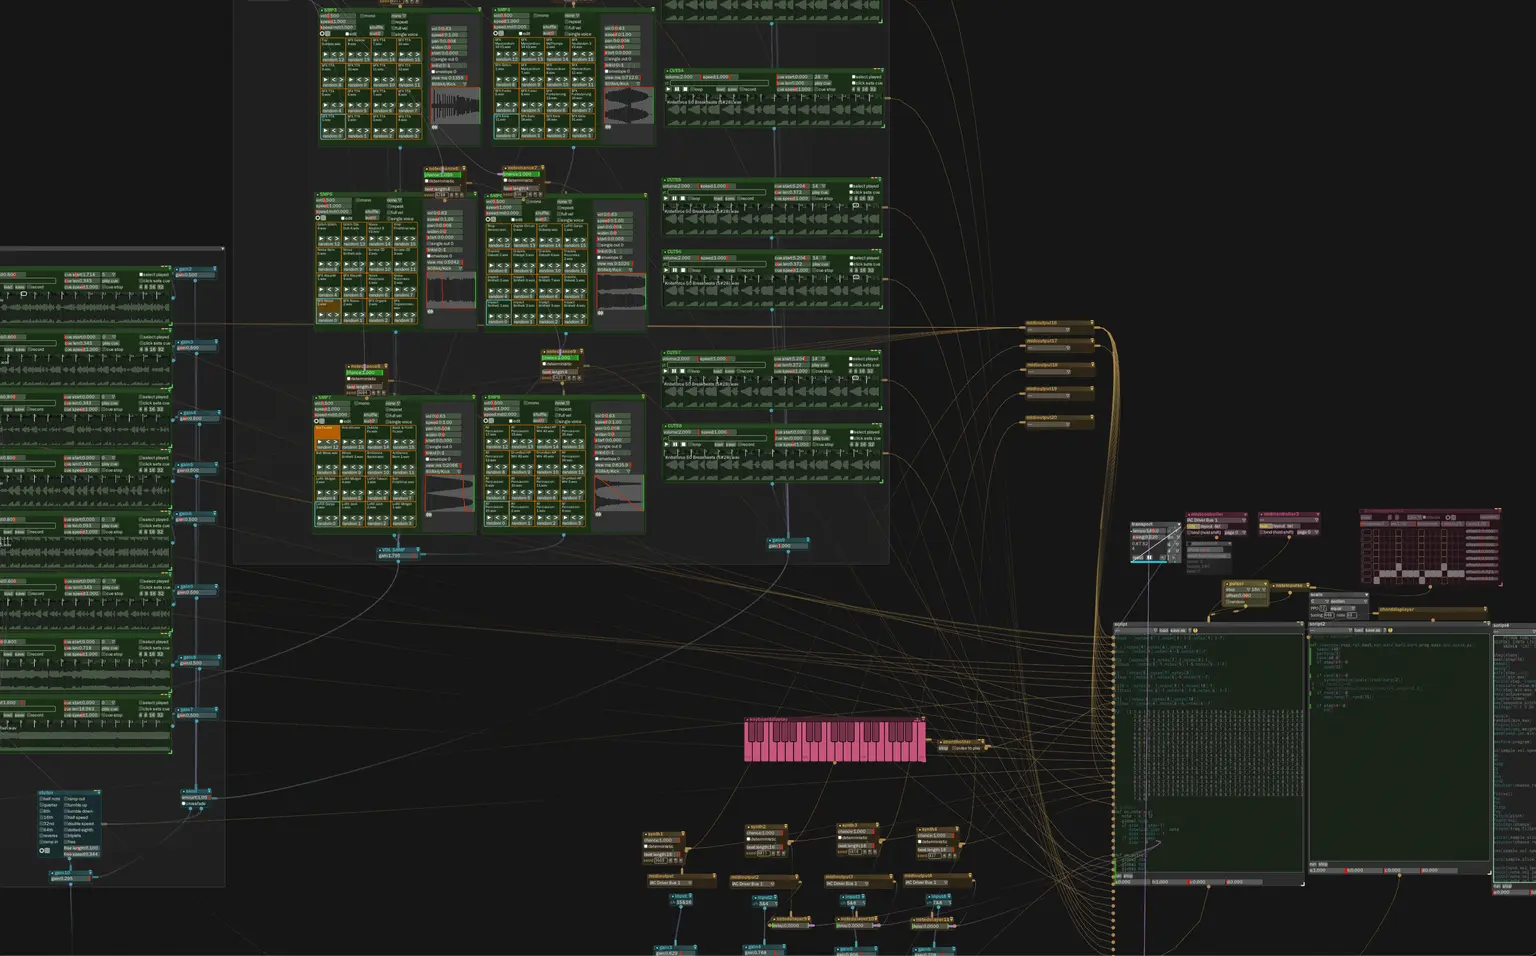
Task: Open the question-mark help on the script module
Action: point(1190,630)
